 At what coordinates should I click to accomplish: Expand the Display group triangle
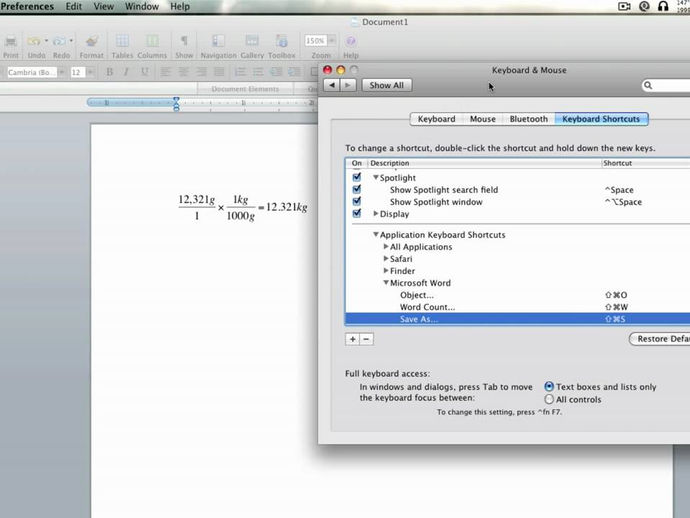click(376, 213)
